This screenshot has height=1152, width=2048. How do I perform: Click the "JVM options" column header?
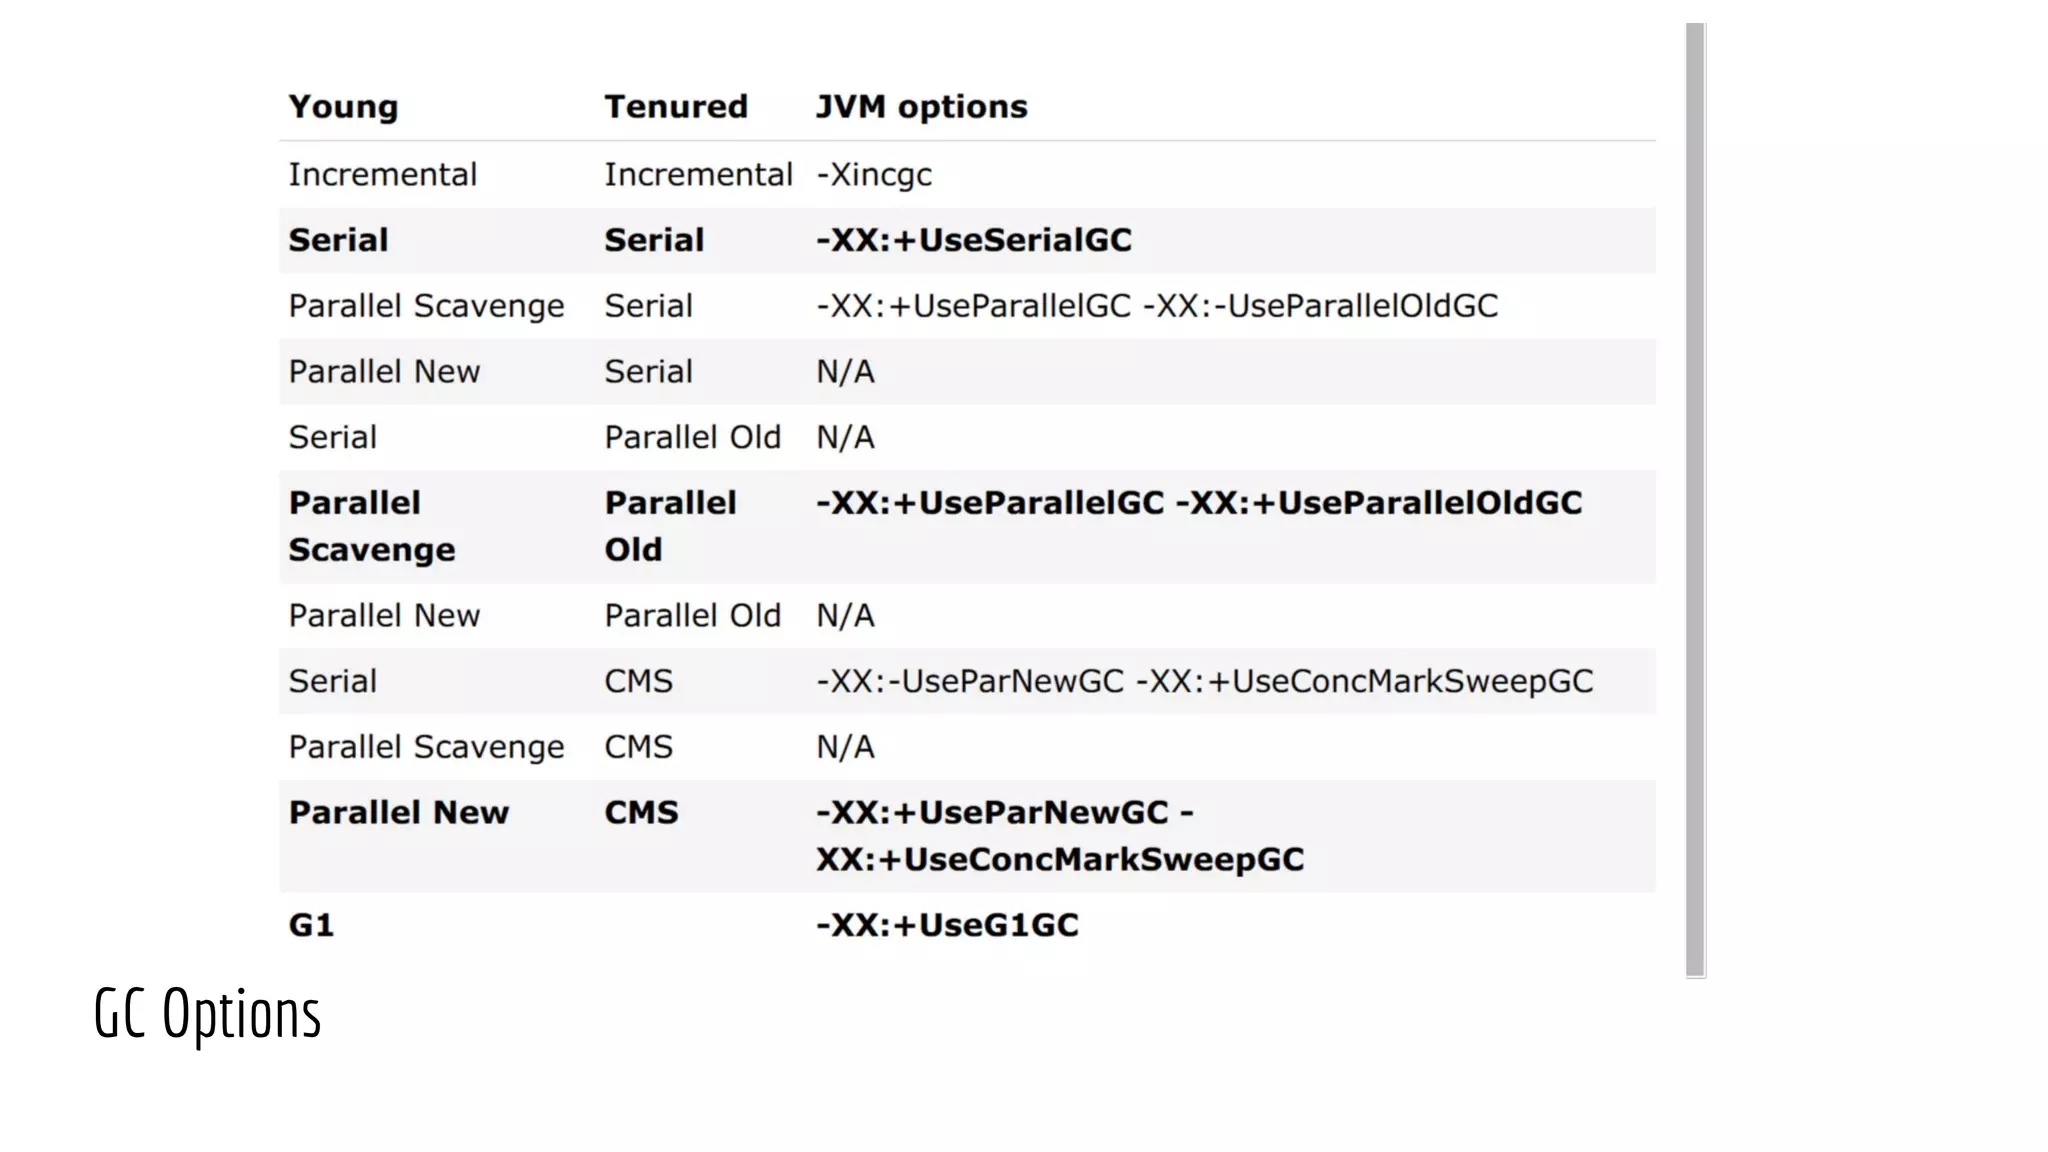pyautogui.click(x=921, y=107)
